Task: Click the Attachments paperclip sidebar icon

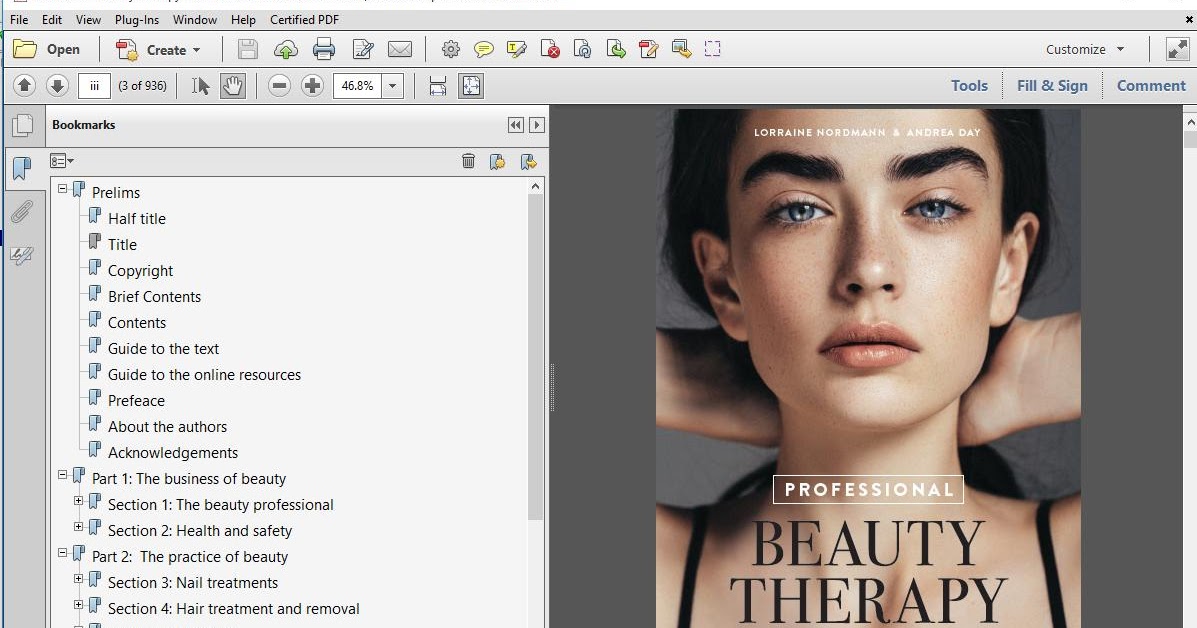Action: 24,211
